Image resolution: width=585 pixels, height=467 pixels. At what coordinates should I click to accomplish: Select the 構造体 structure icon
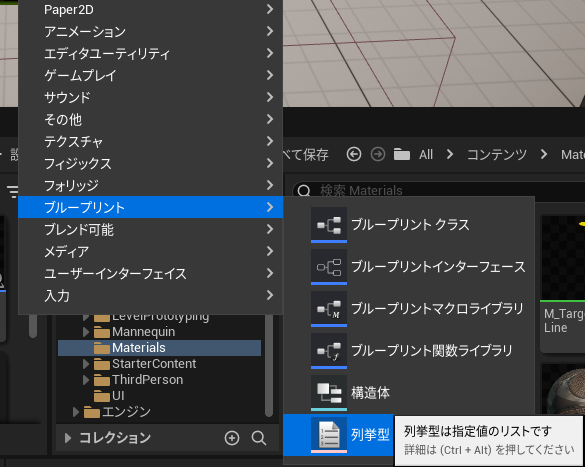329,393
